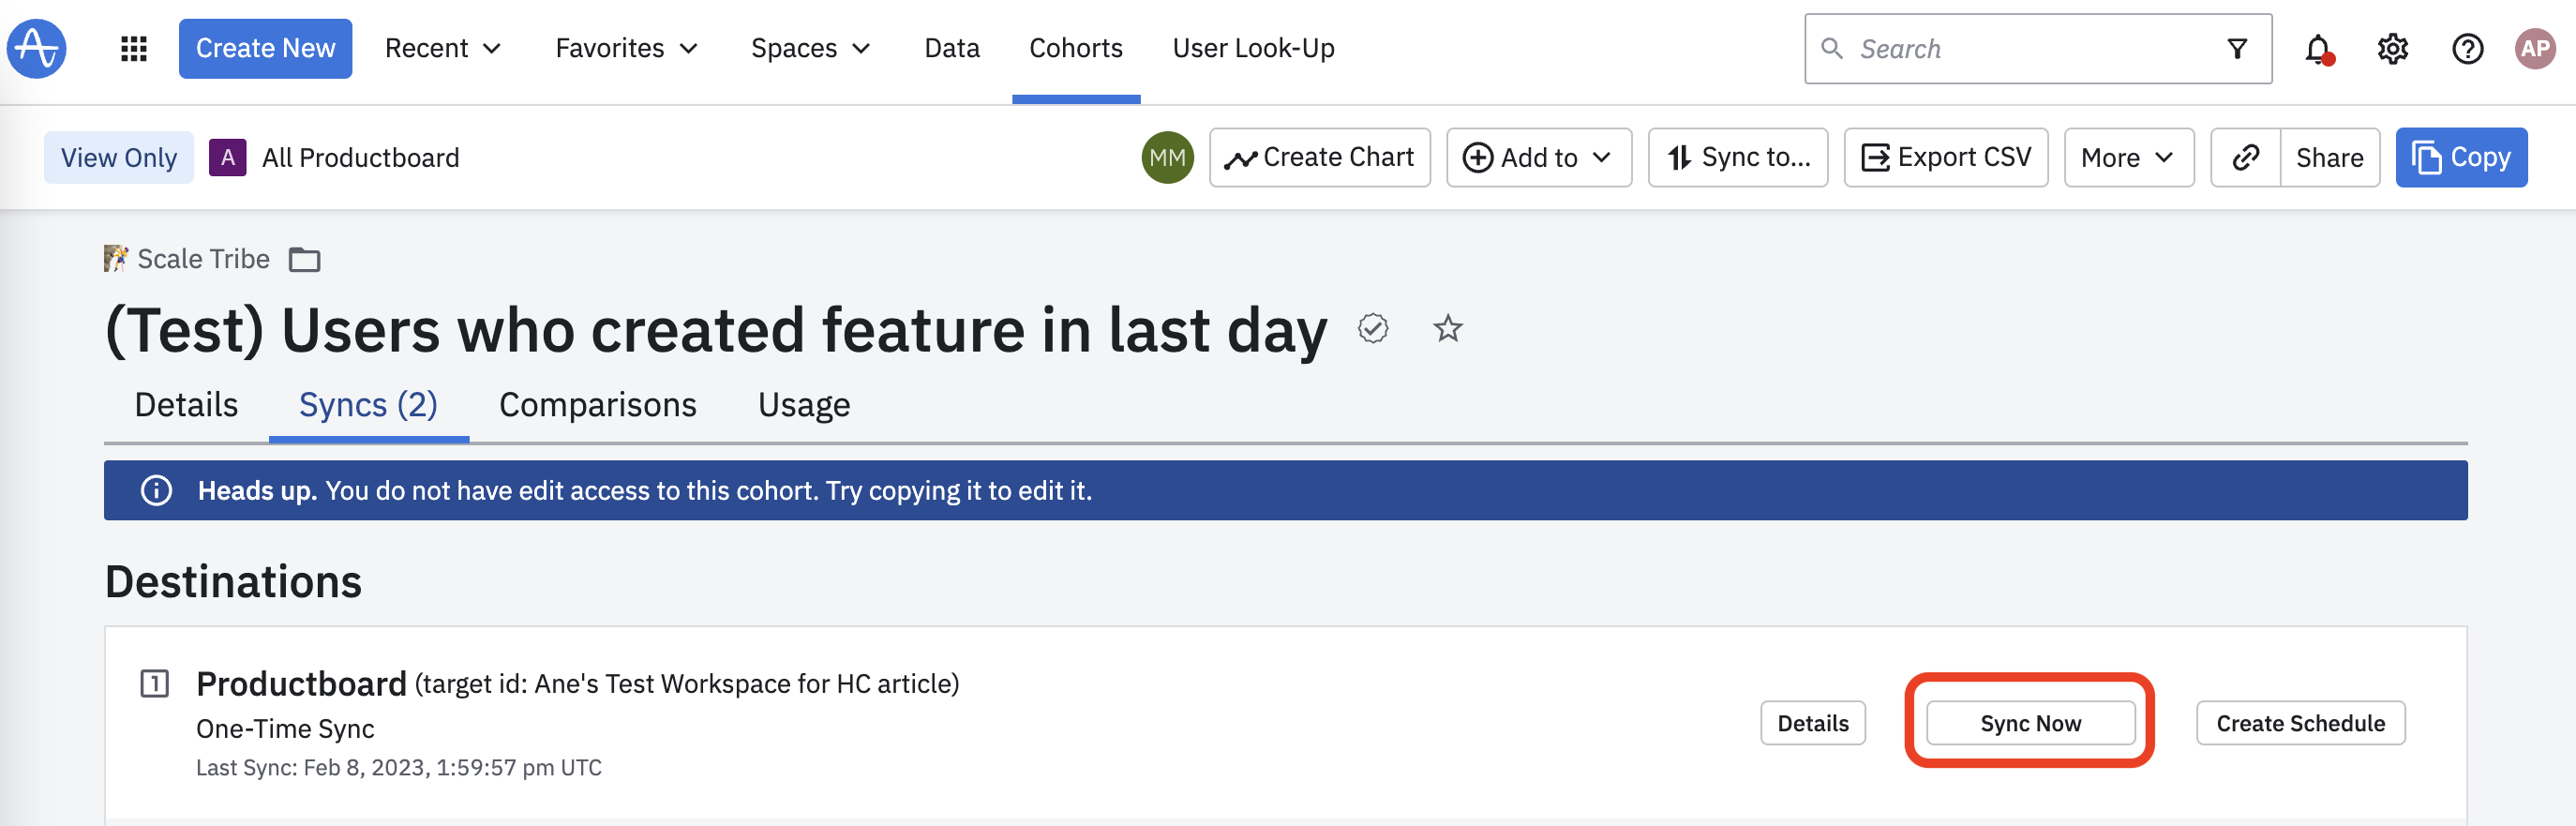The width and height of the screenshot is (2576, 826).
Task: Expand the Favorites dropdown
Action: tap(626, 48)
